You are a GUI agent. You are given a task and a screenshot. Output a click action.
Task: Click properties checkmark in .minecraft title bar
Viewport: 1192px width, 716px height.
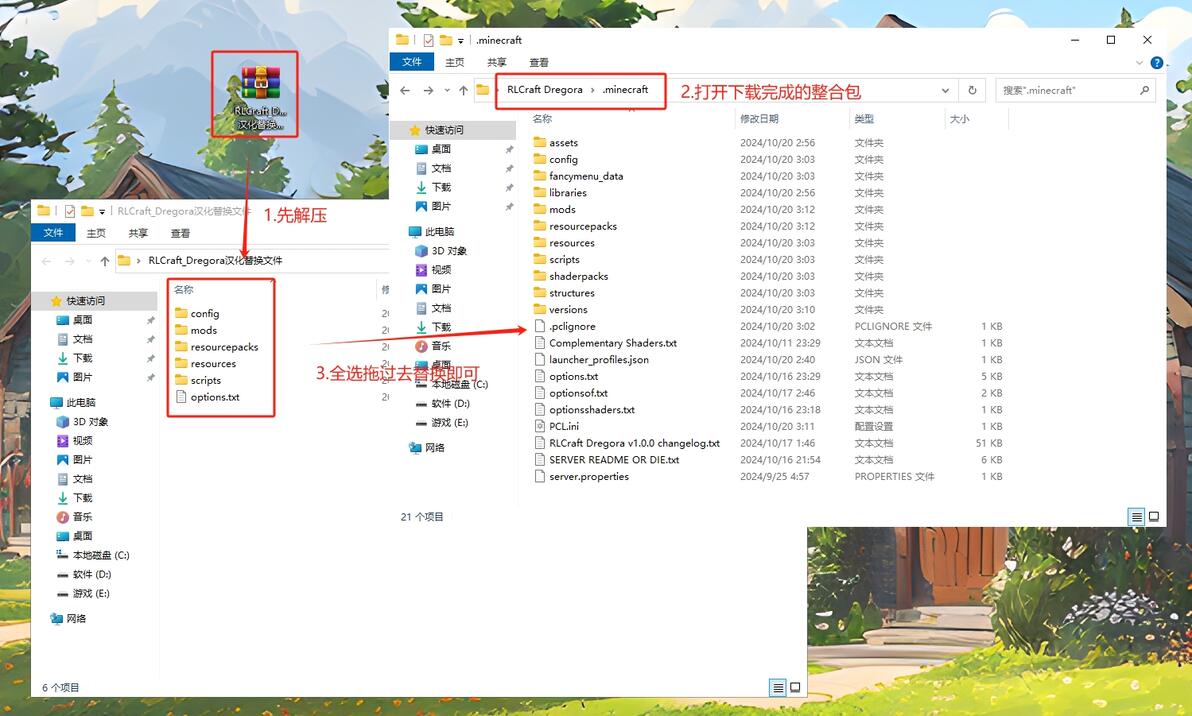click(x=428, y=40)
